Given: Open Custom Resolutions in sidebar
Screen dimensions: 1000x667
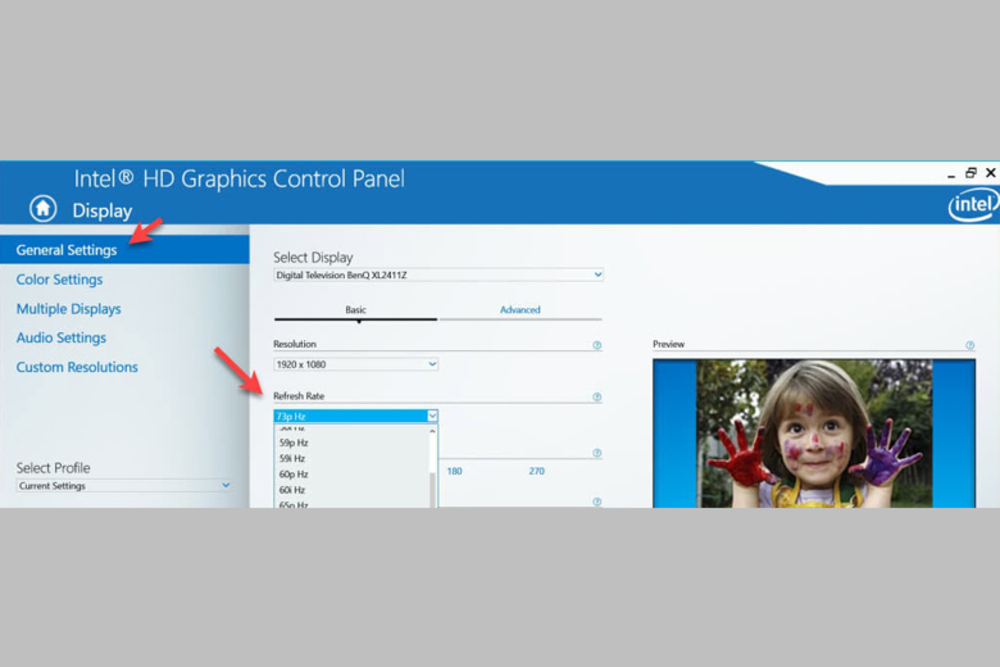Looking at the screenshot, I should pos(77,367).
